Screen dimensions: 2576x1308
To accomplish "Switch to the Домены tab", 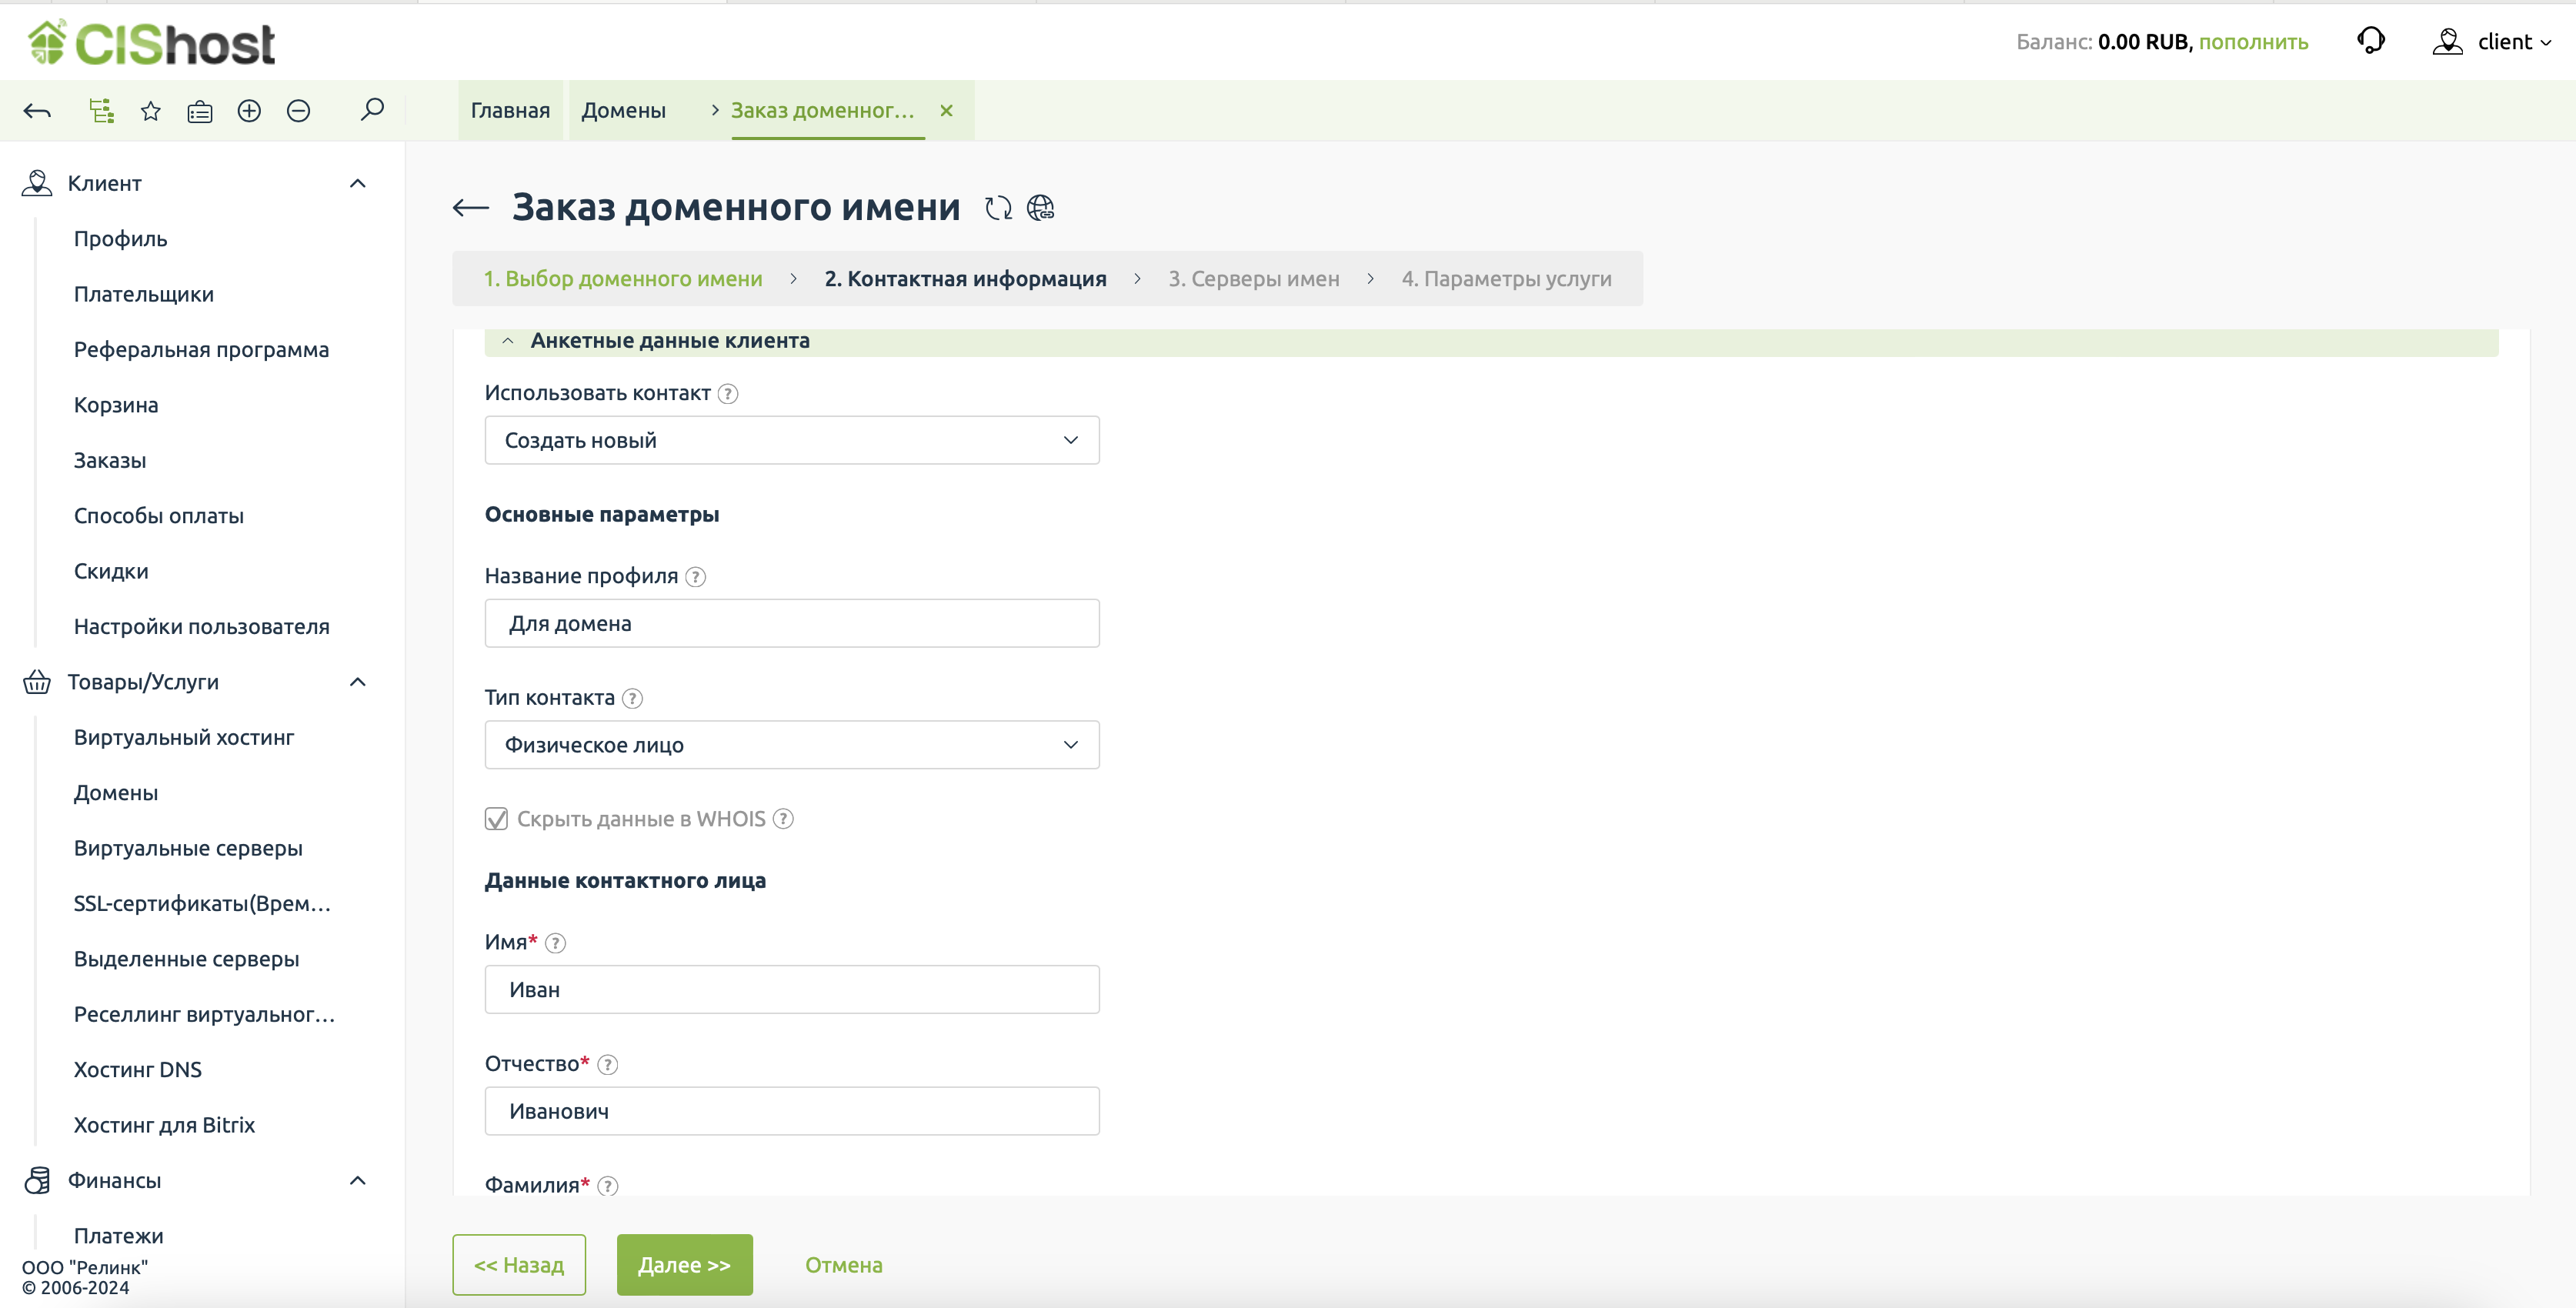I will click(x=623, y=111).
